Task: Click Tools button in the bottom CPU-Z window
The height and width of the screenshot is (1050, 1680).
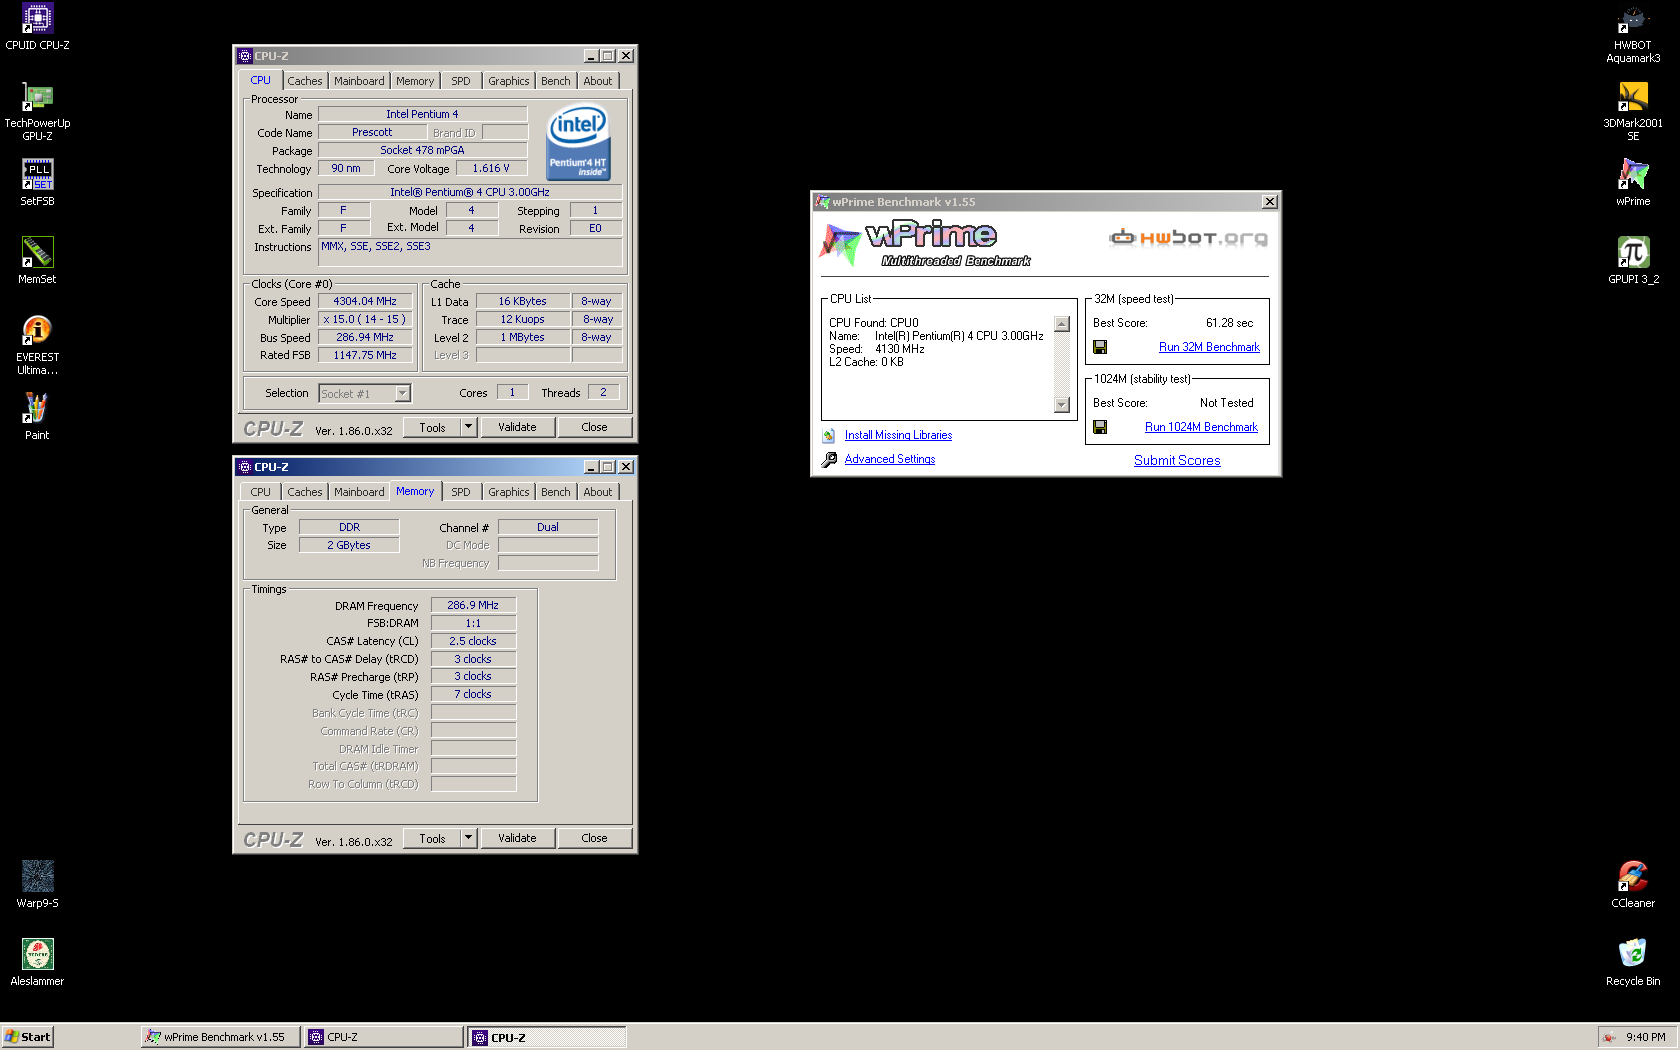Action: click(x=432, y=838)
